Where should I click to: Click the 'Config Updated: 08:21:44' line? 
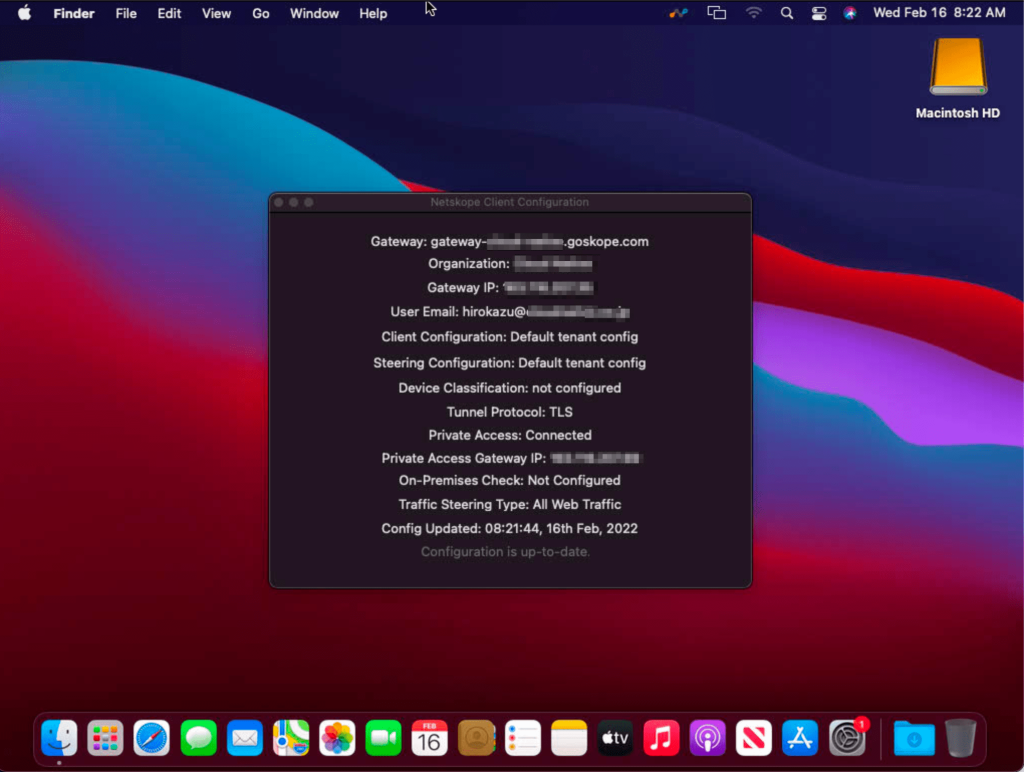[509, 528]
